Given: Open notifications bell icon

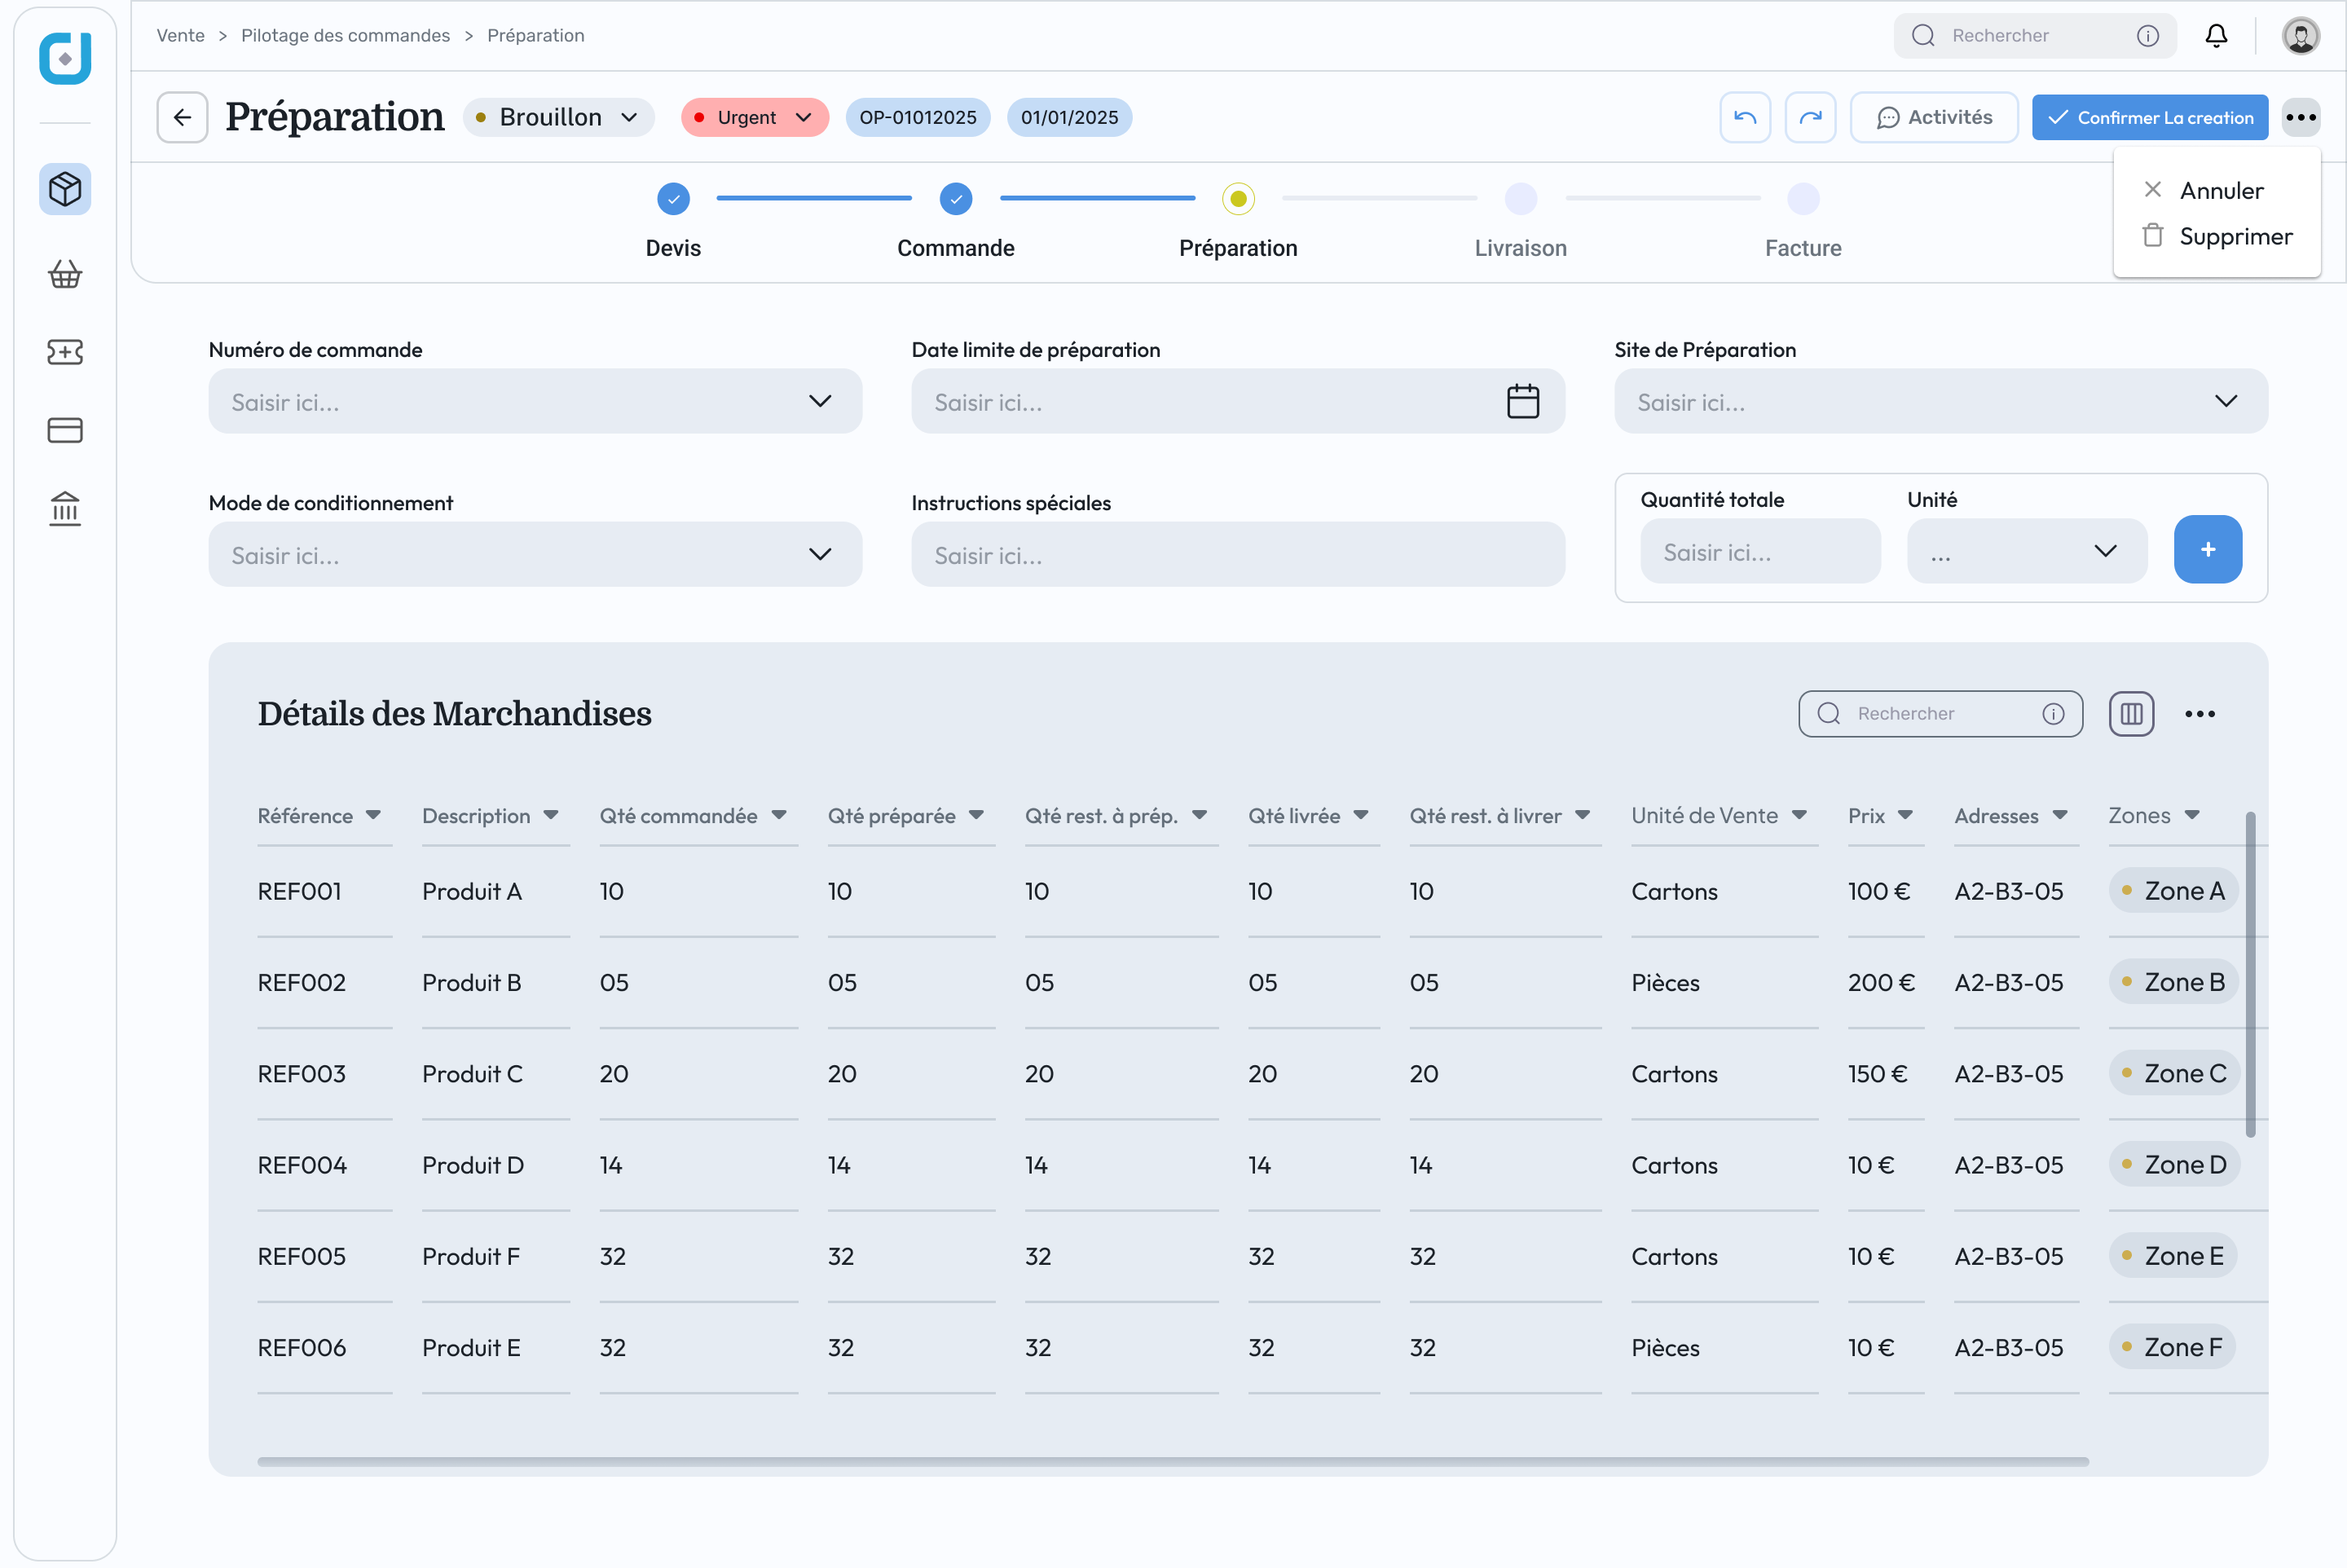Looking at the screenshot, I should (2216, 36).
